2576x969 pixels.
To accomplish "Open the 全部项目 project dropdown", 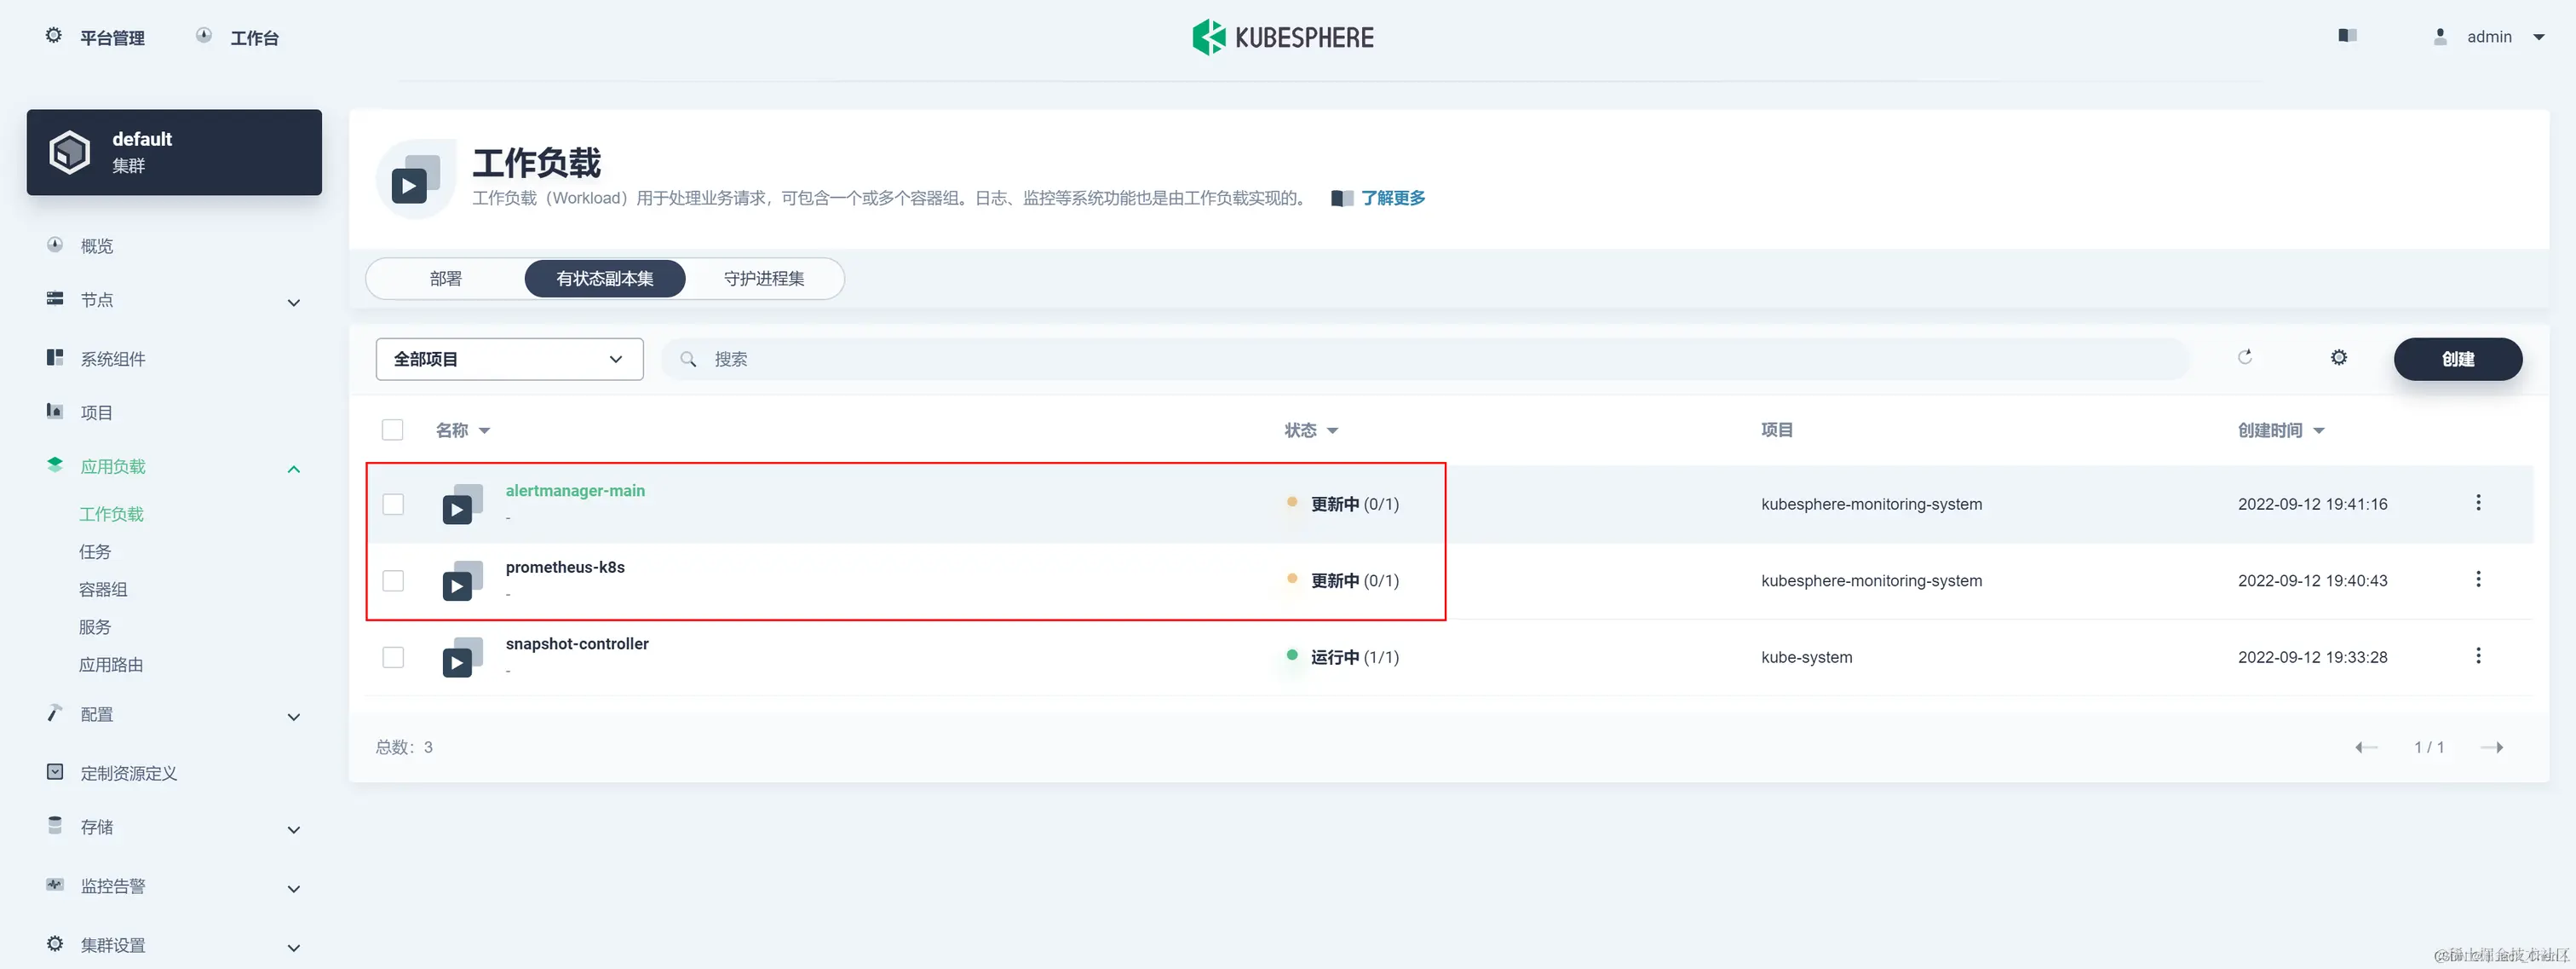I will click(509, 359).
